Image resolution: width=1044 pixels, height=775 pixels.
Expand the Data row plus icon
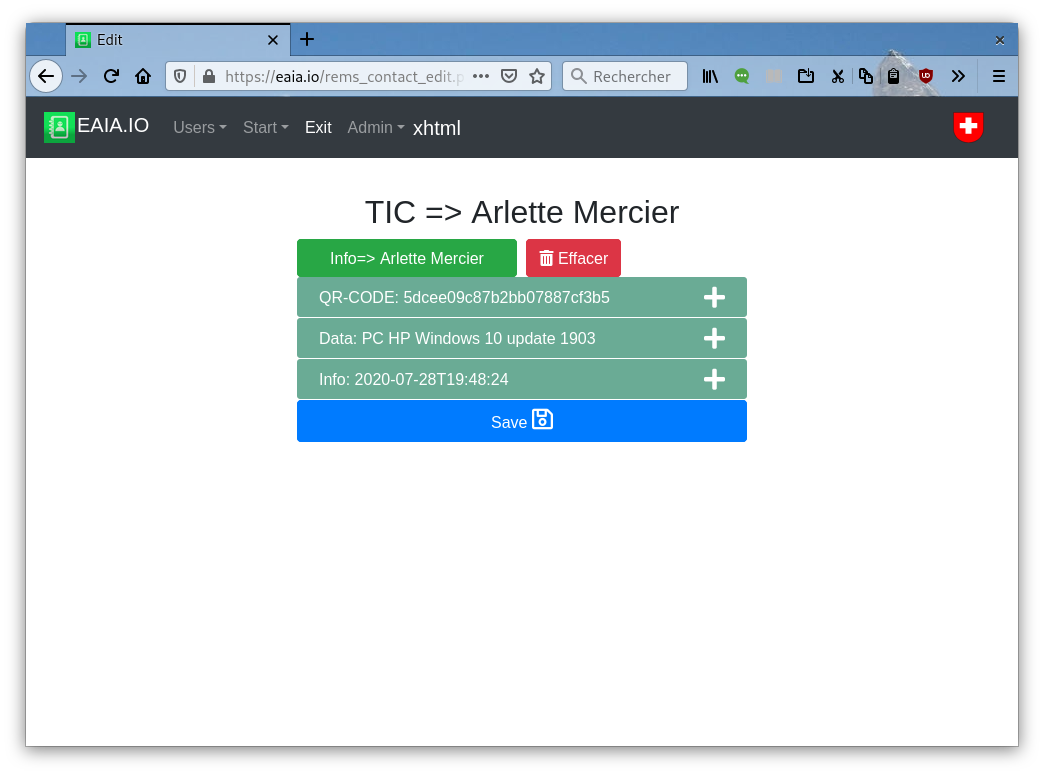714,338
